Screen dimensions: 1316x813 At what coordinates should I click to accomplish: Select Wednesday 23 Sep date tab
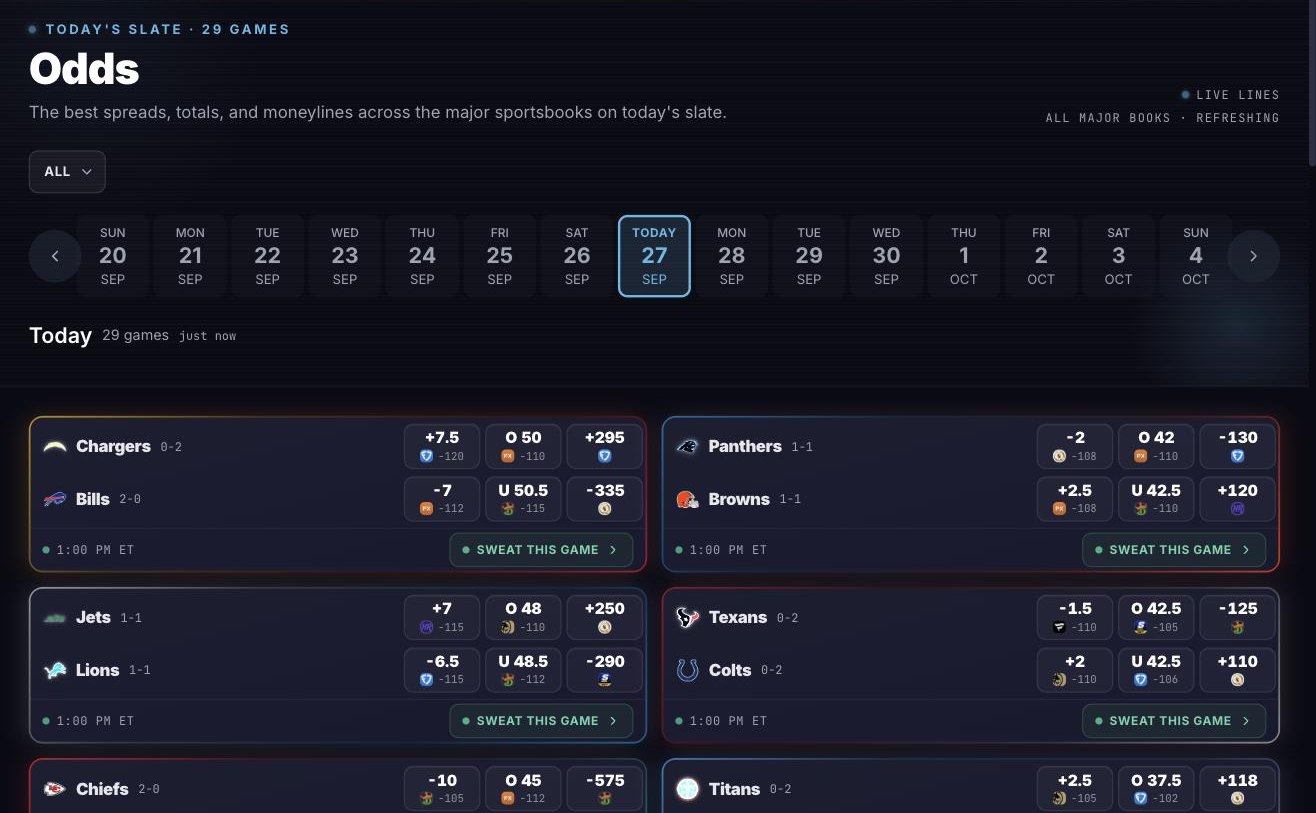tap(345, 256)
